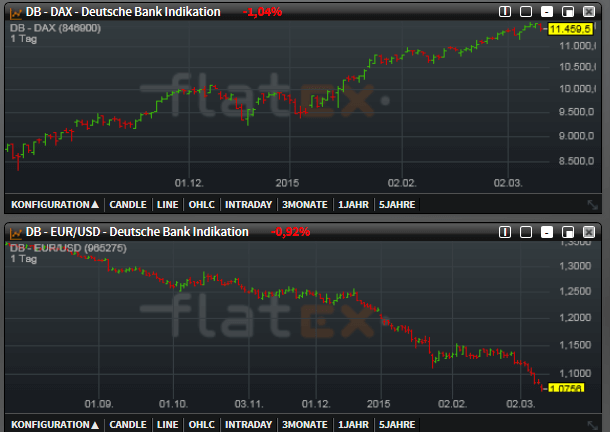Select 5JAHRE range for the EUR/USD chart
Viewport: 610px width, 432px height.
(x=397, y=425)
